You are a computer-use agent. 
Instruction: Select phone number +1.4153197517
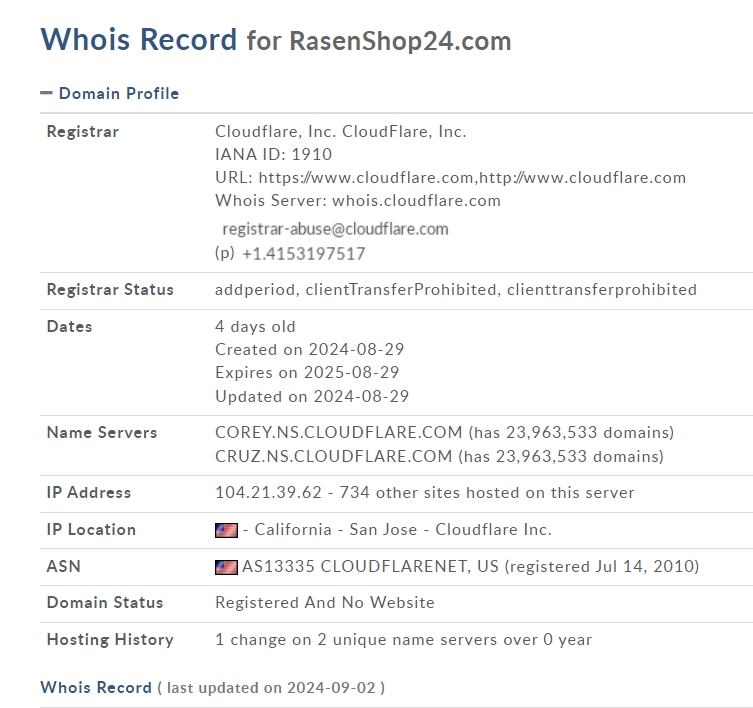pyautogui.click(x=304, y=254)
